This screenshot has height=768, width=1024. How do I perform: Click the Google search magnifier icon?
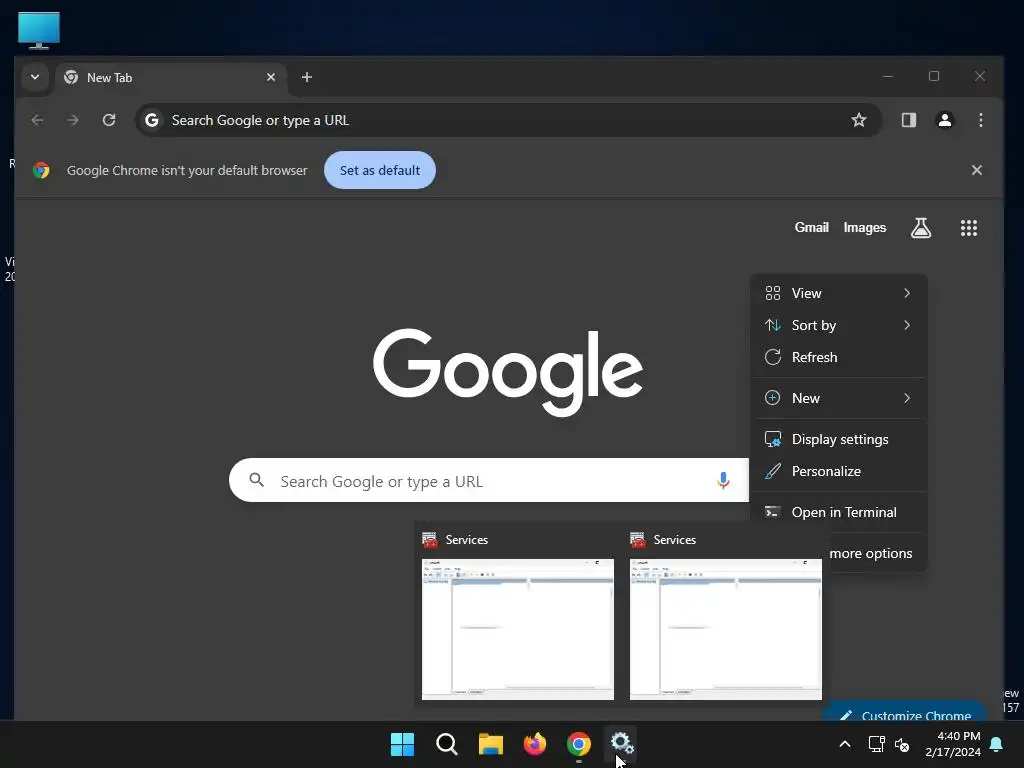pos(257,481)
